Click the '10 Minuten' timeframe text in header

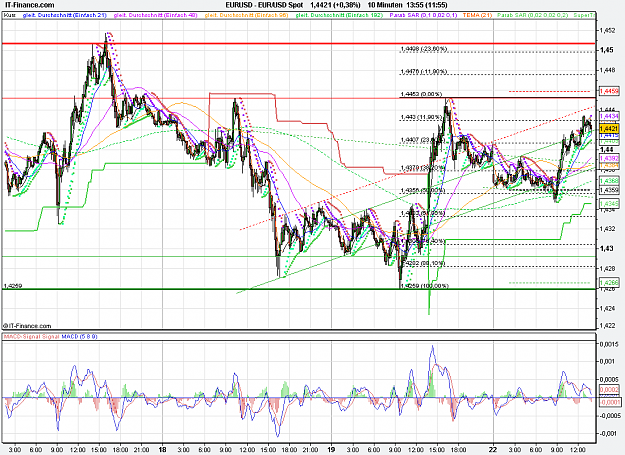tap(385, 5)
